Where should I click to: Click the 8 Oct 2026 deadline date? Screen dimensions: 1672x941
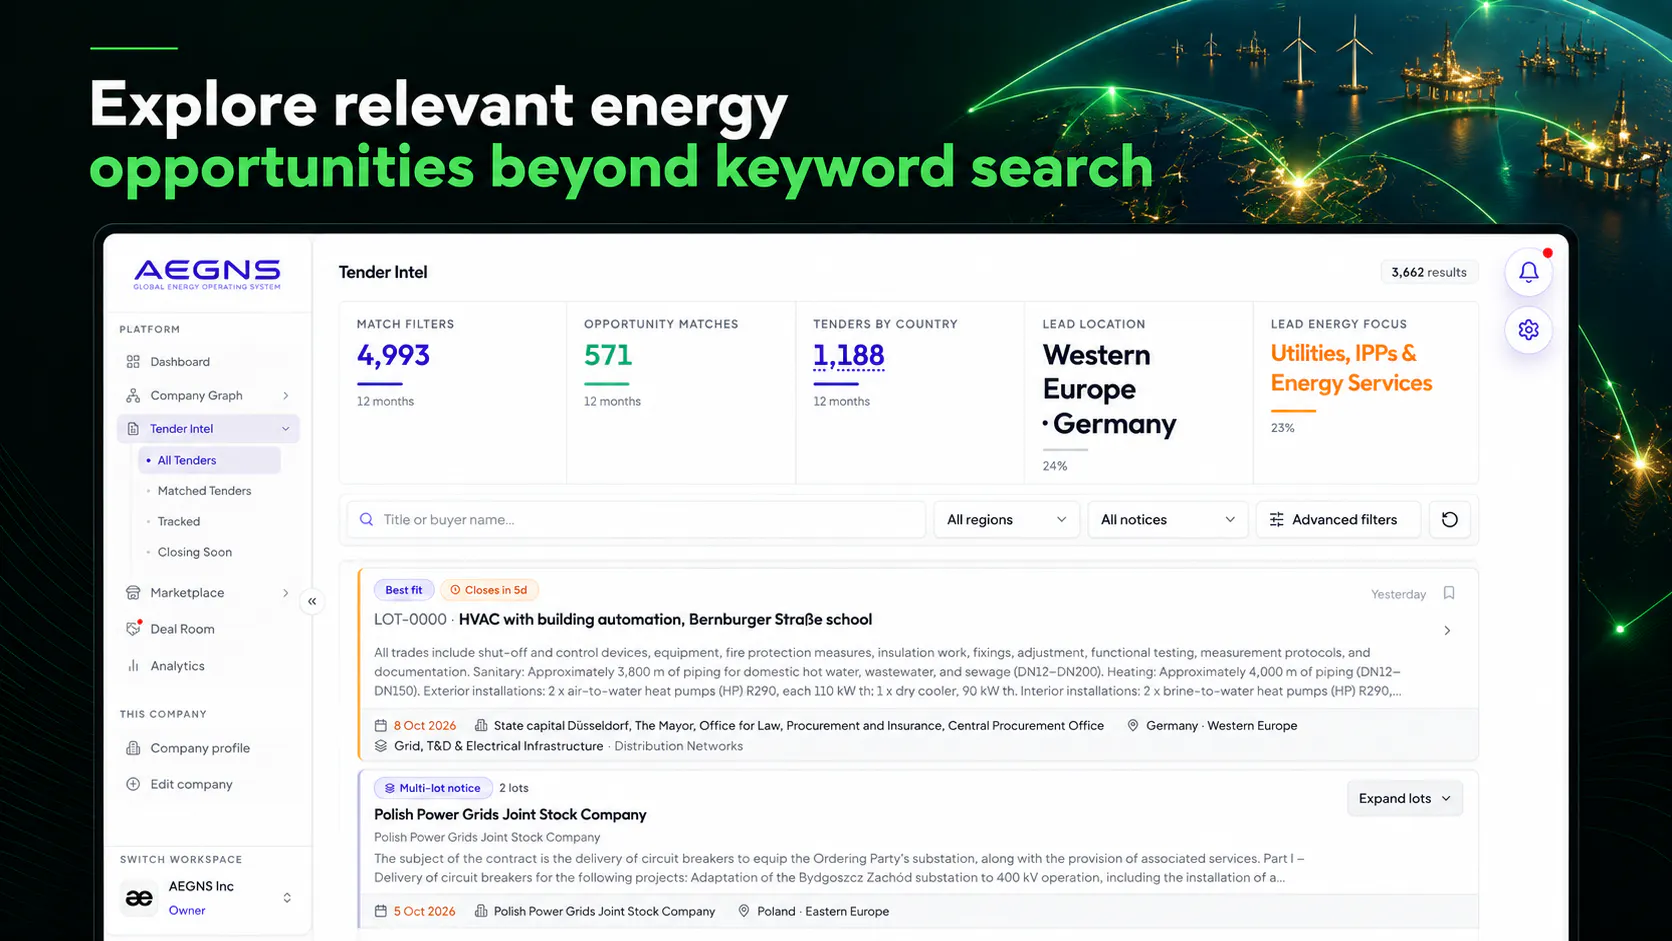click(424, 726)
